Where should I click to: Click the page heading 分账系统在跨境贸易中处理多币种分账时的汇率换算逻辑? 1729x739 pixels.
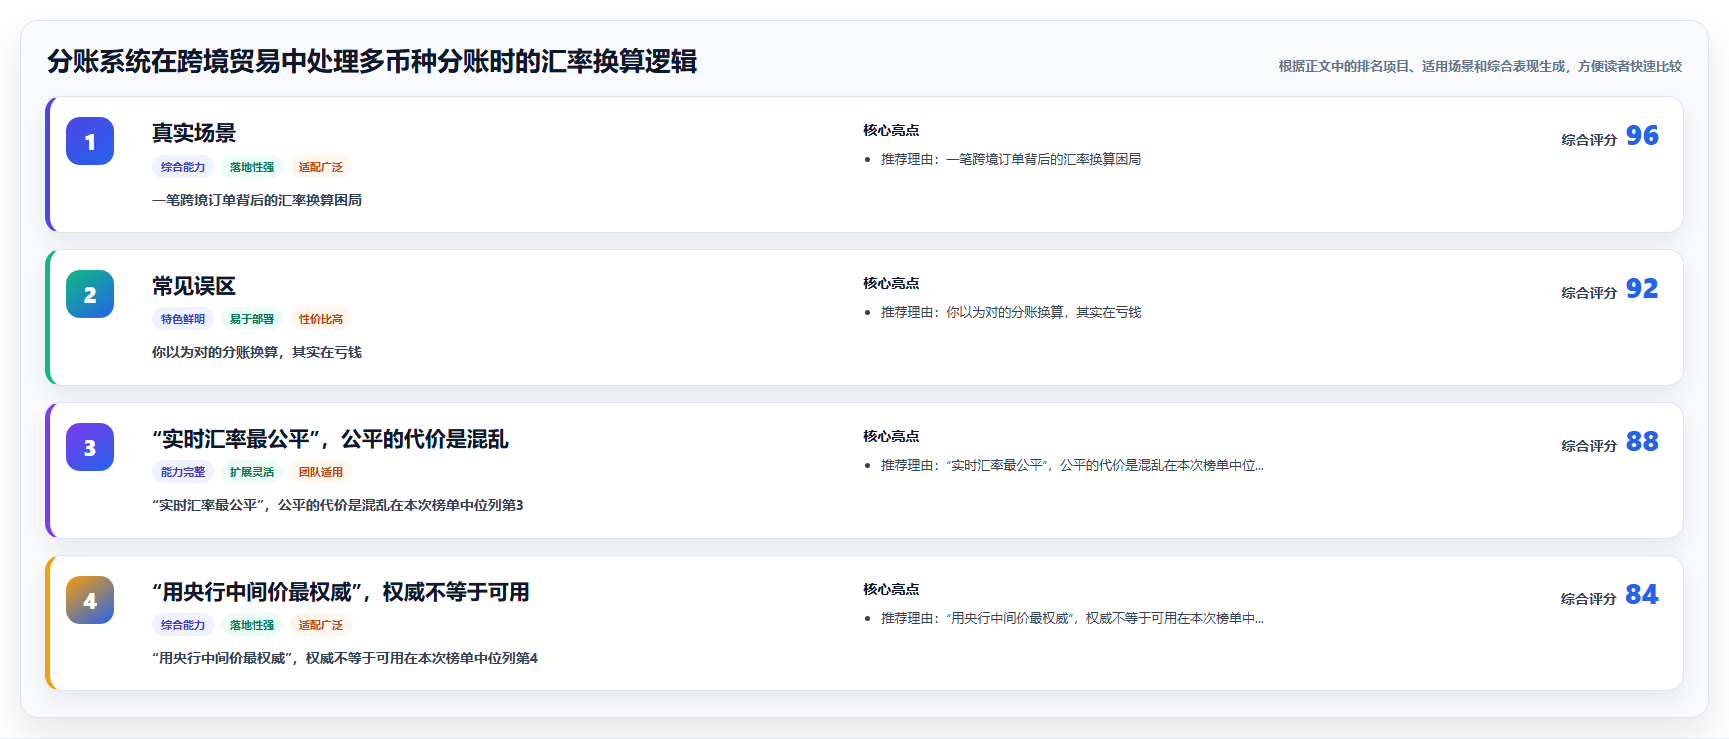(x=372, y=61)
